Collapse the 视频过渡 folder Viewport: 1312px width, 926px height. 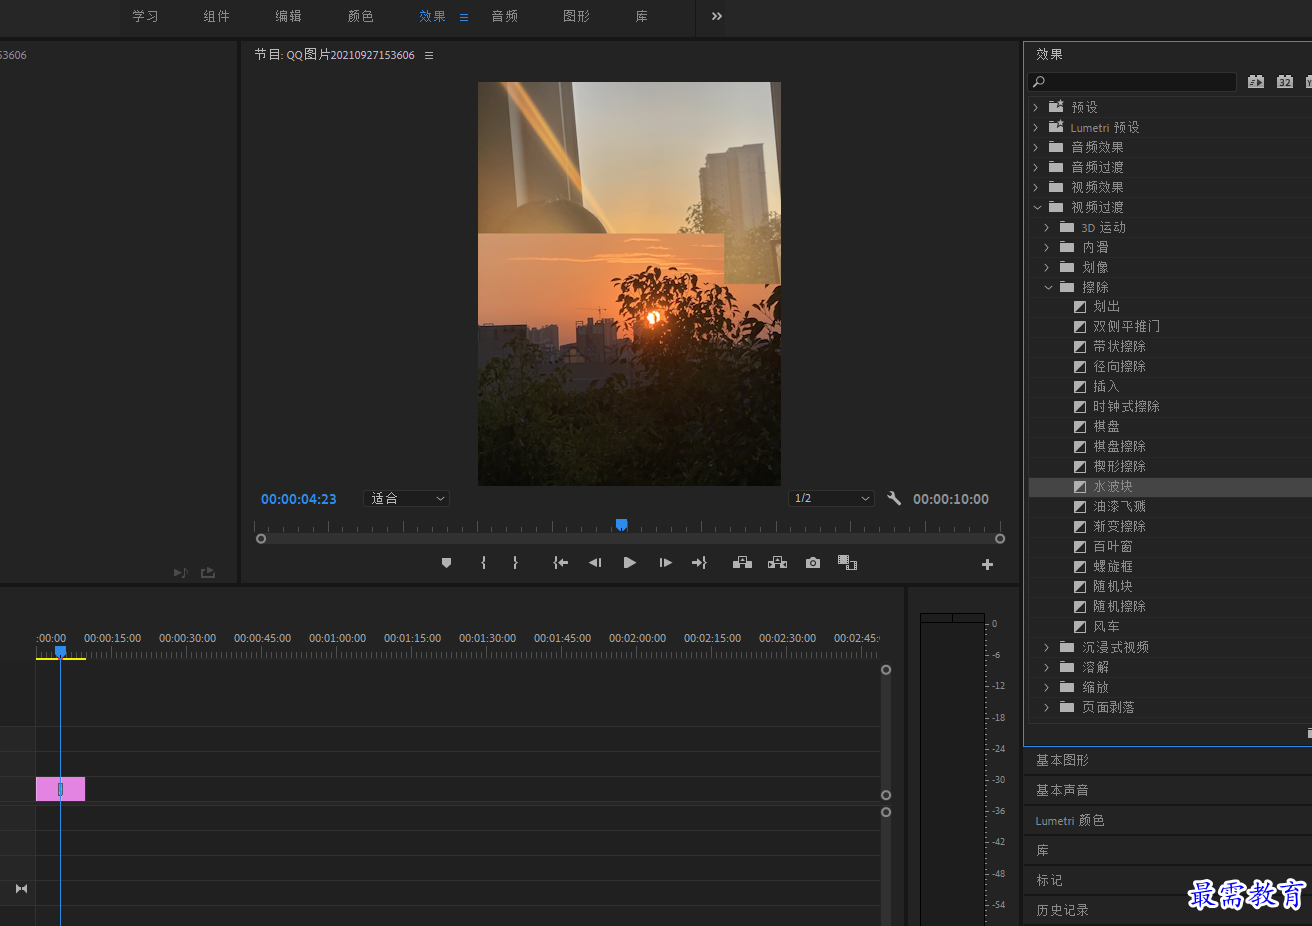pyautogui.click(x=1036, y=207)
